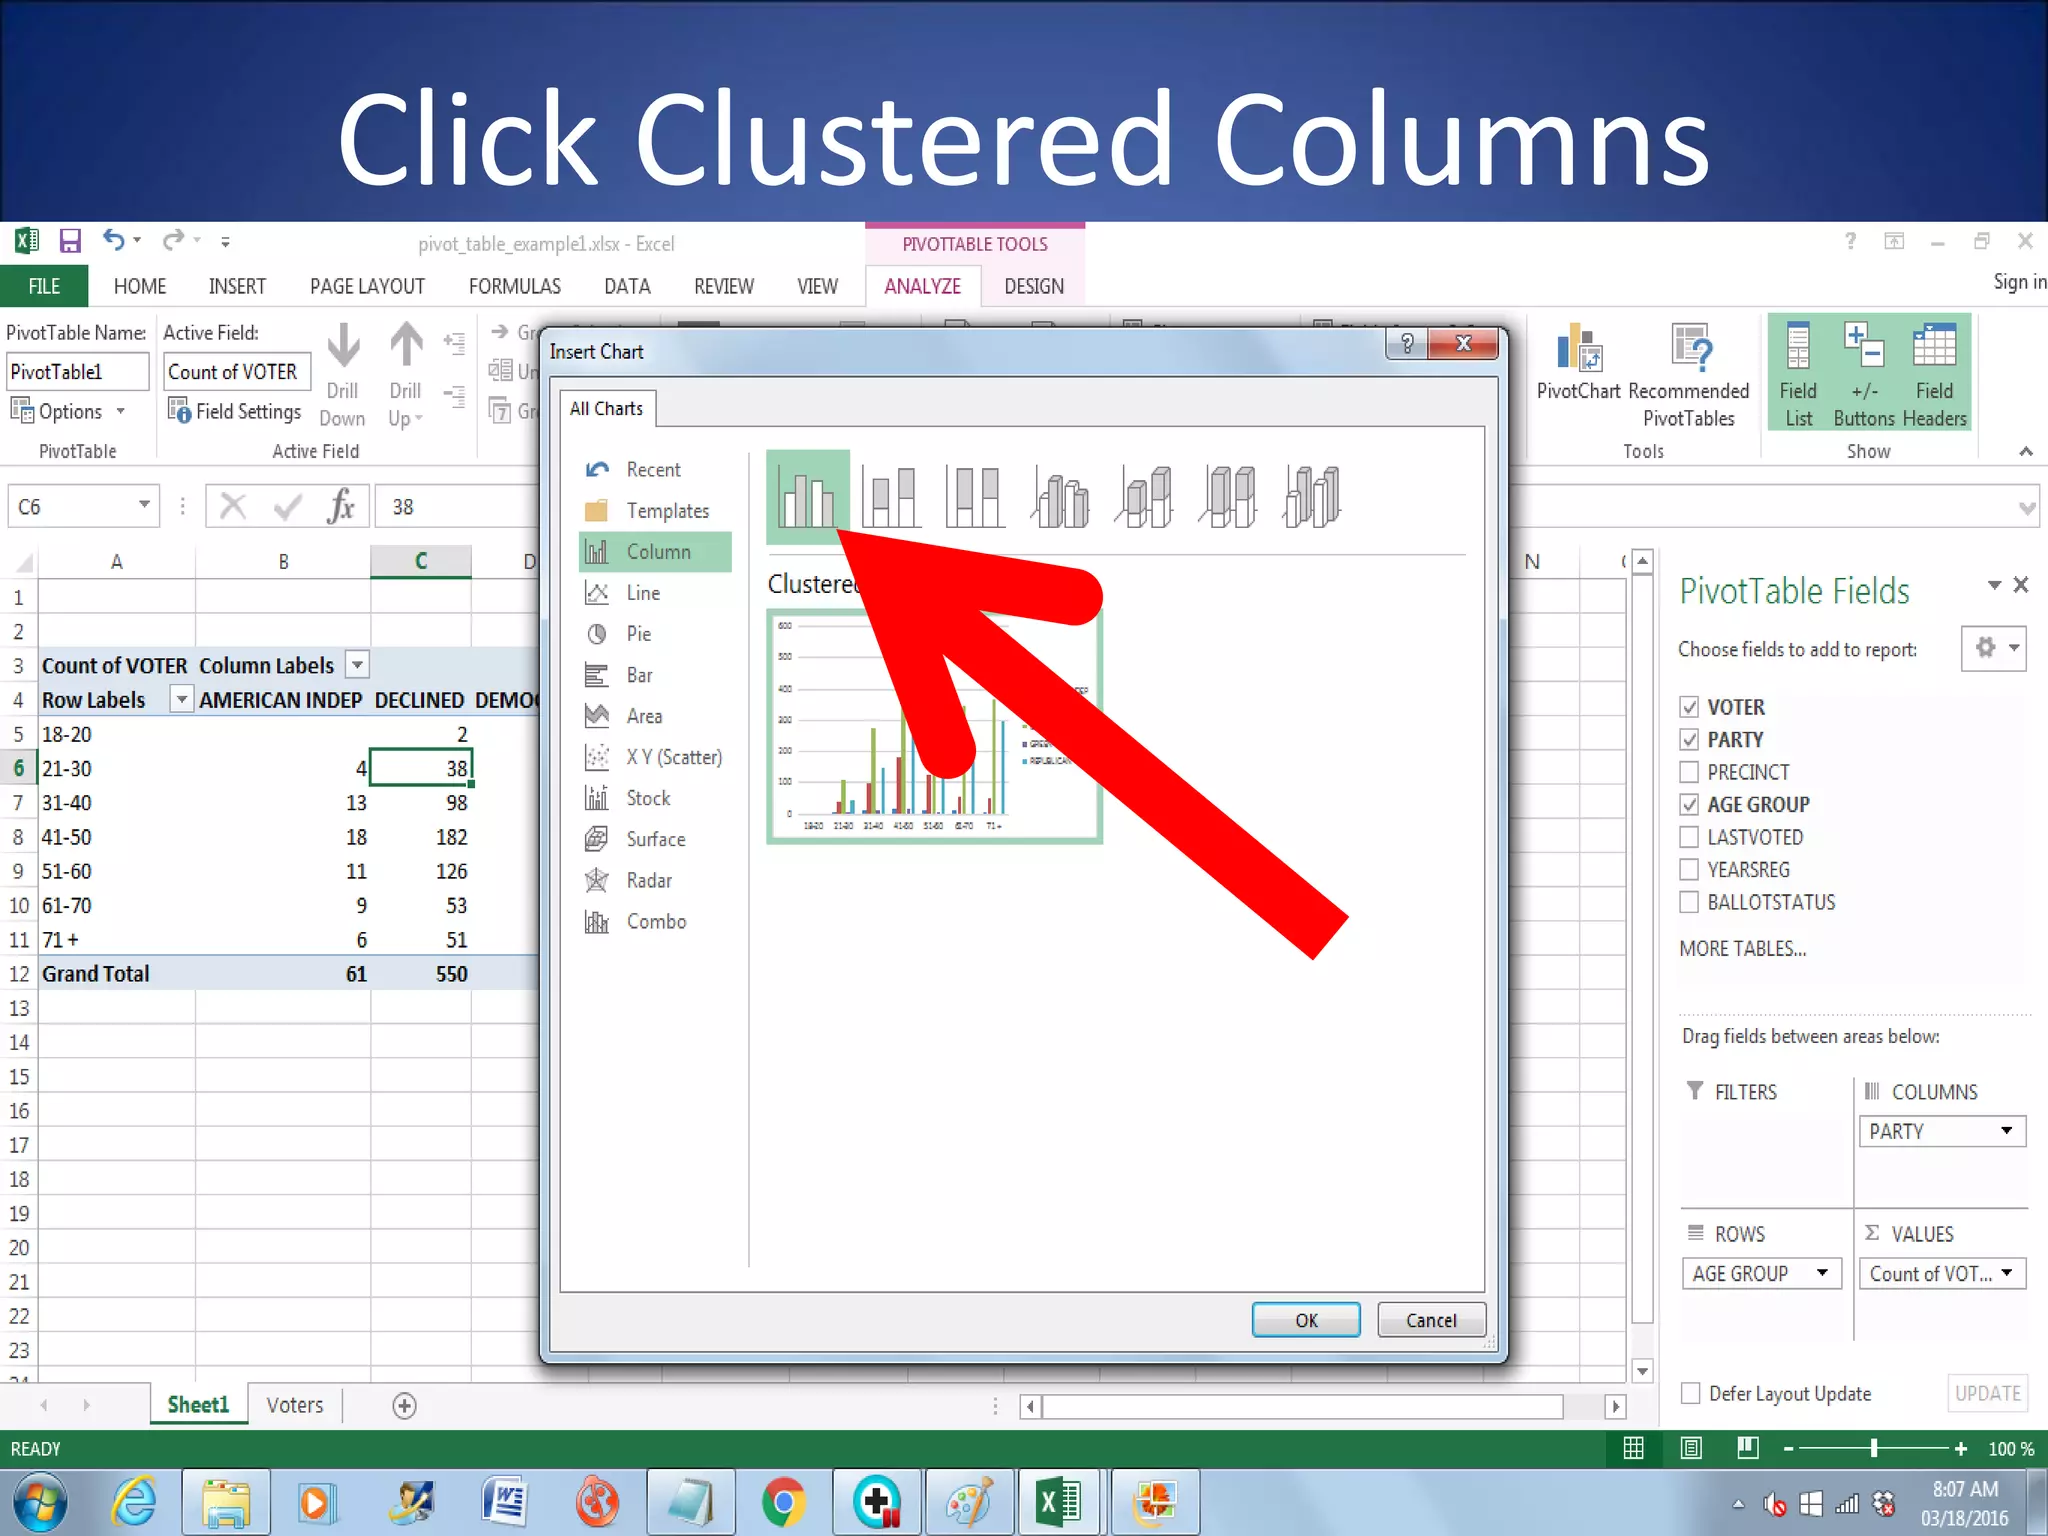Viewport: 2048px width, 1536px height.
Task: Select the Stacked Column chart icon
Action: (x=890, y=496)
